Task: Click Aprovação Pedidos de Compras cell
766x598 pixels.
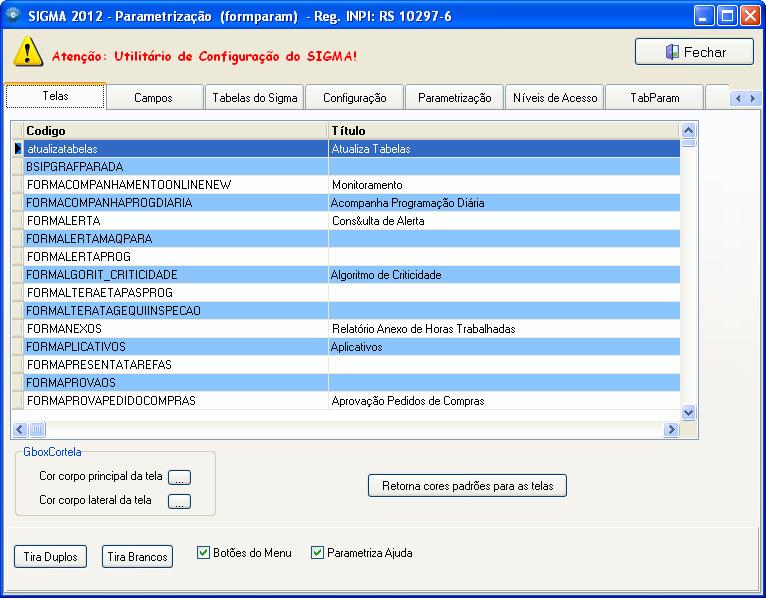Action: coord(504,401)
